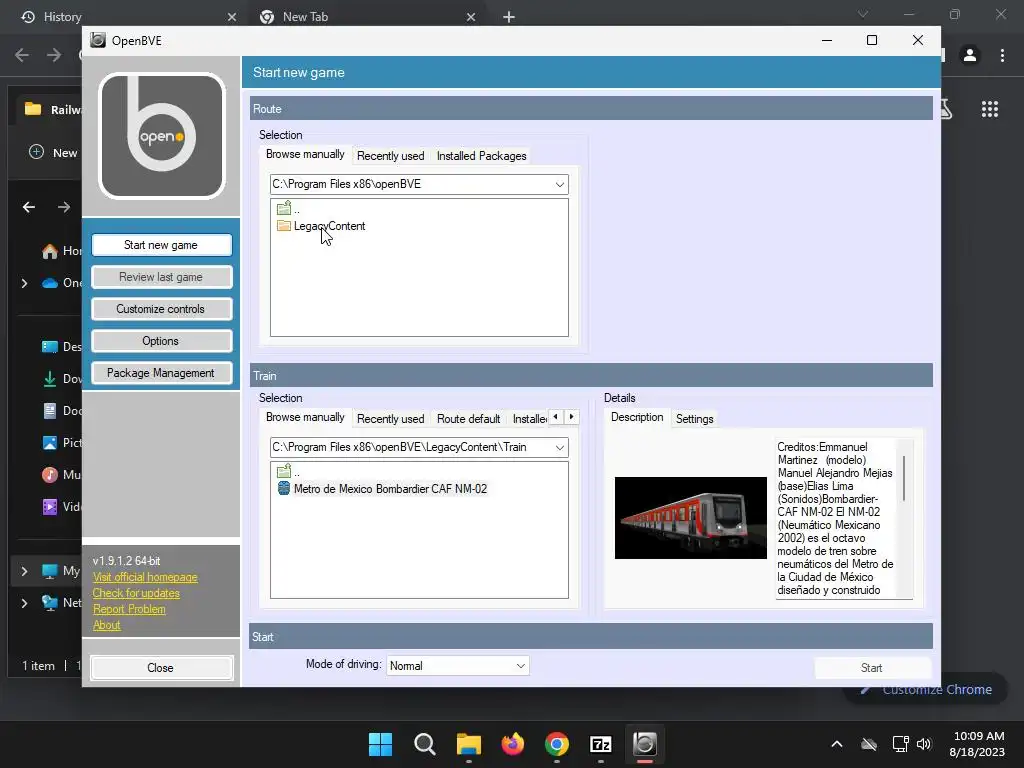The width and height of the screenshot is (1024, 768).
Task: Select Route Browse manually tab
Action: pos(305,154)
